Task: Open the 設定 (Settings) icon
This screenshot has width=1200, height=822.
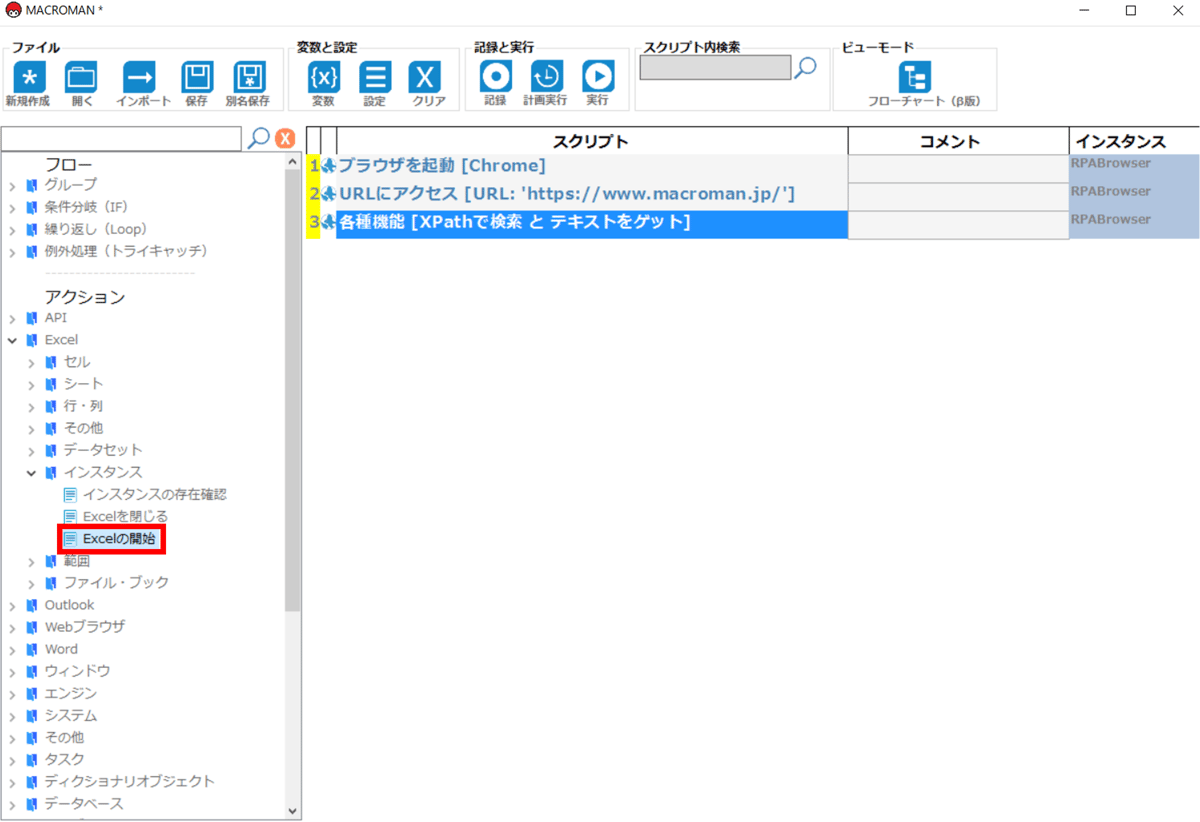Action: [375, 77]
